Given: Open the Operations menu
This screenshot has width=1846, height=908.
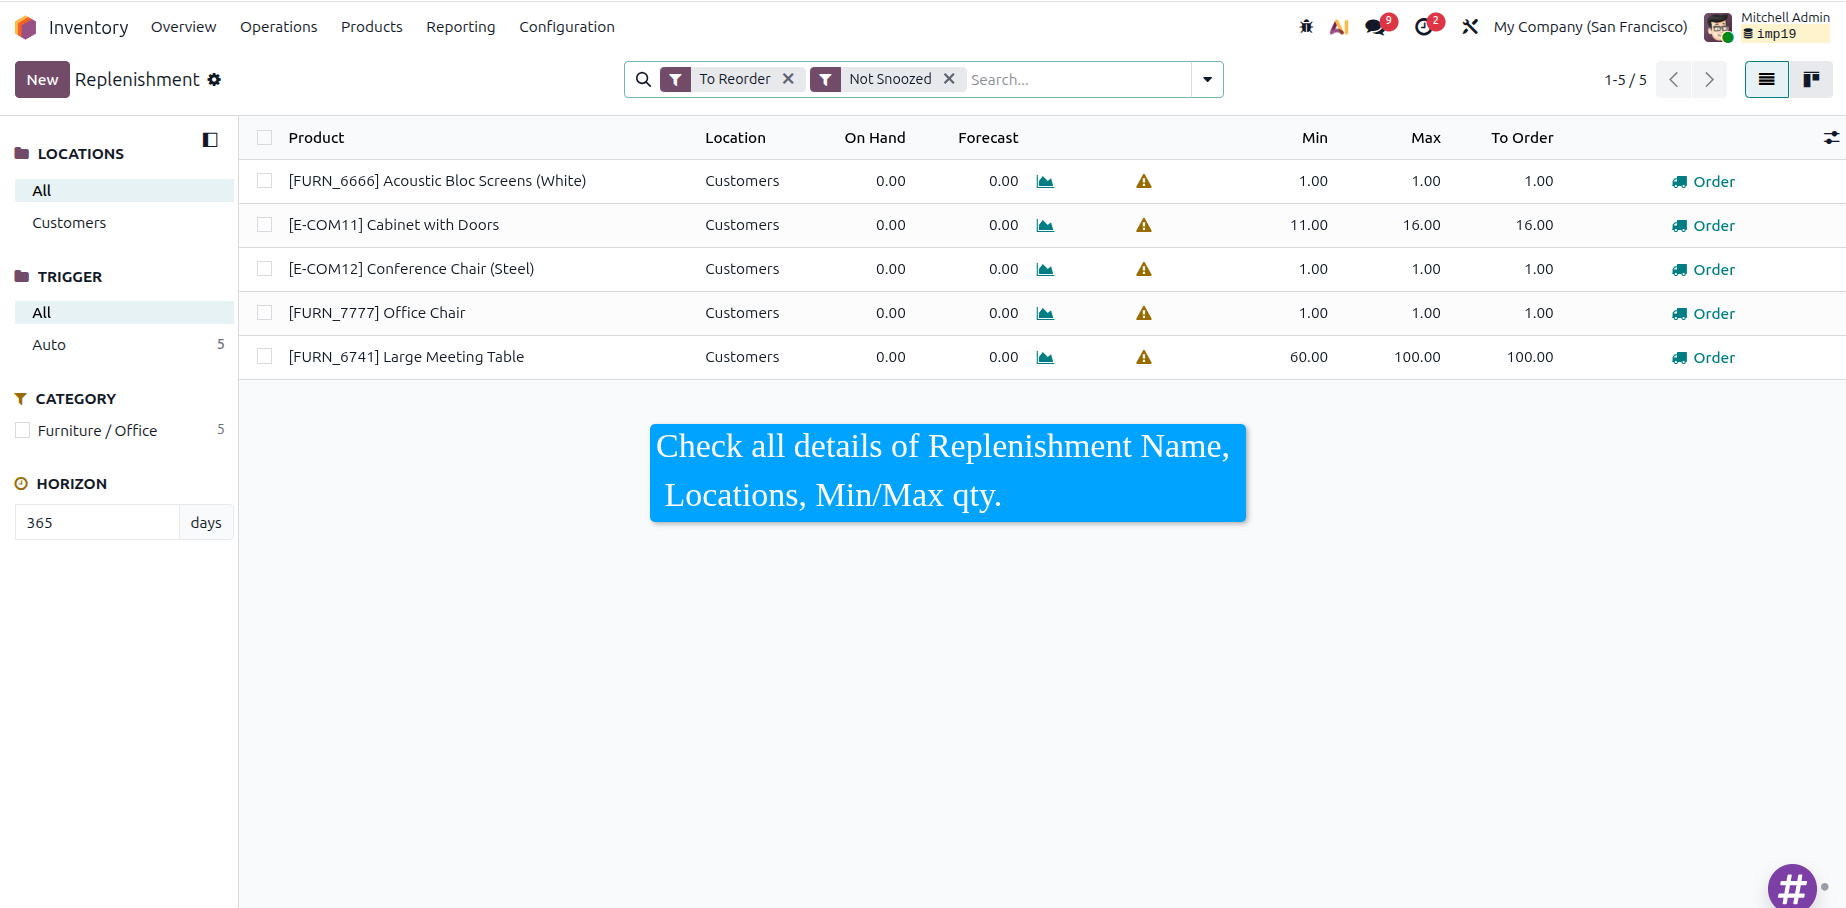Looking at the screenshot, I should (278, 27).
